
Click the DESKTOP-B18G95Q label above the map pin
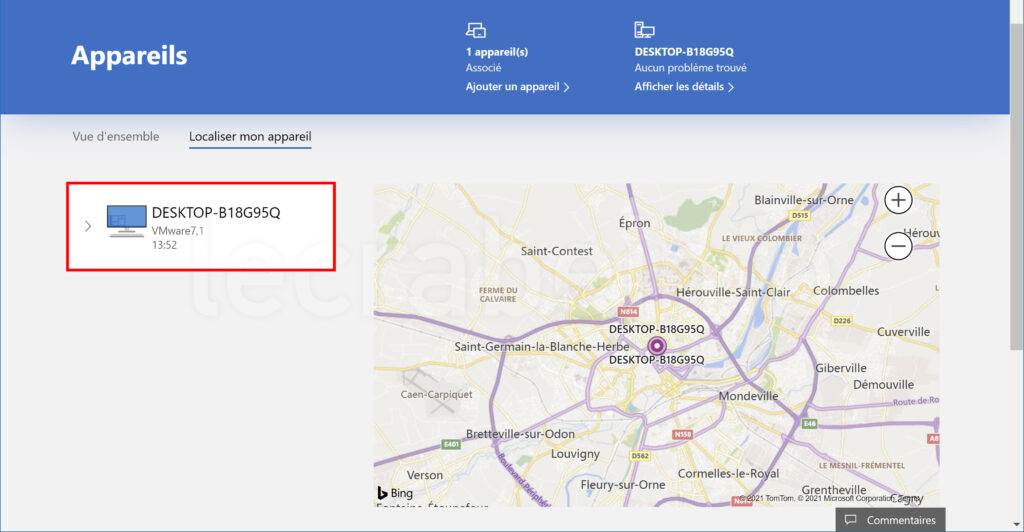click(656, 329)
